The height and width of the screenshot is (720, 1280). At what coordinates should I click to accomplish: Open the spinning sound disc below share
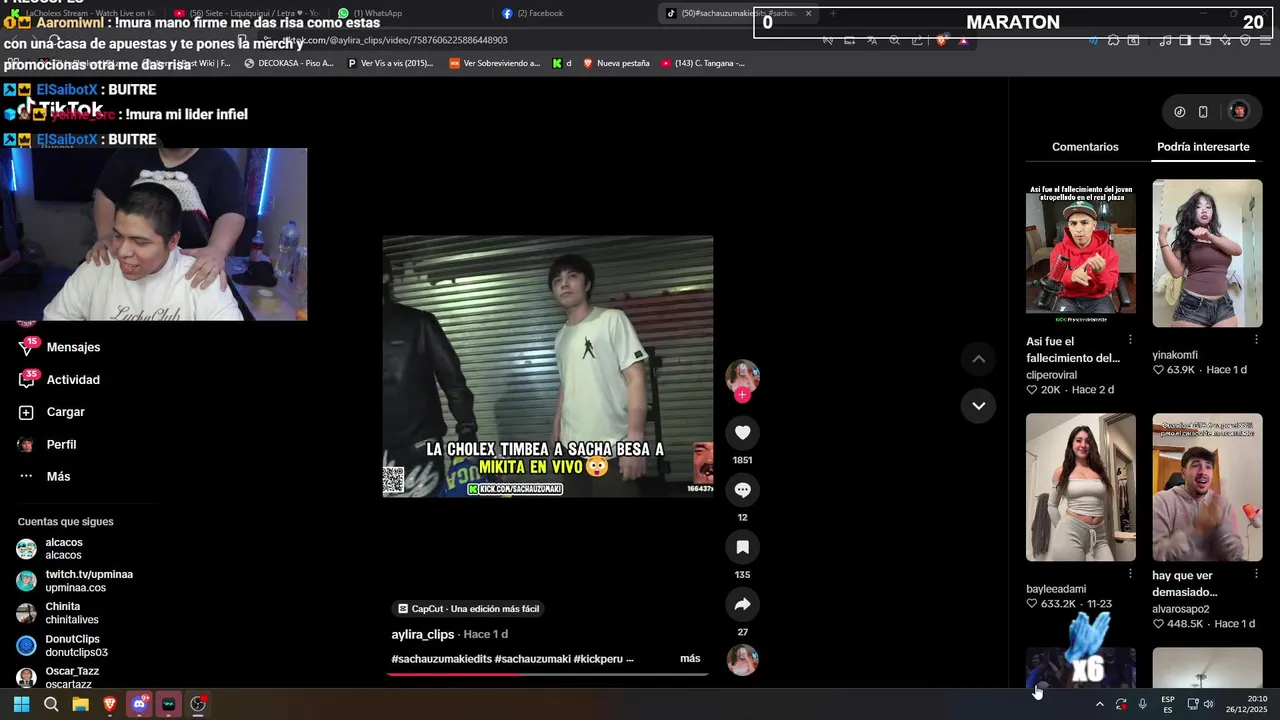742,660
